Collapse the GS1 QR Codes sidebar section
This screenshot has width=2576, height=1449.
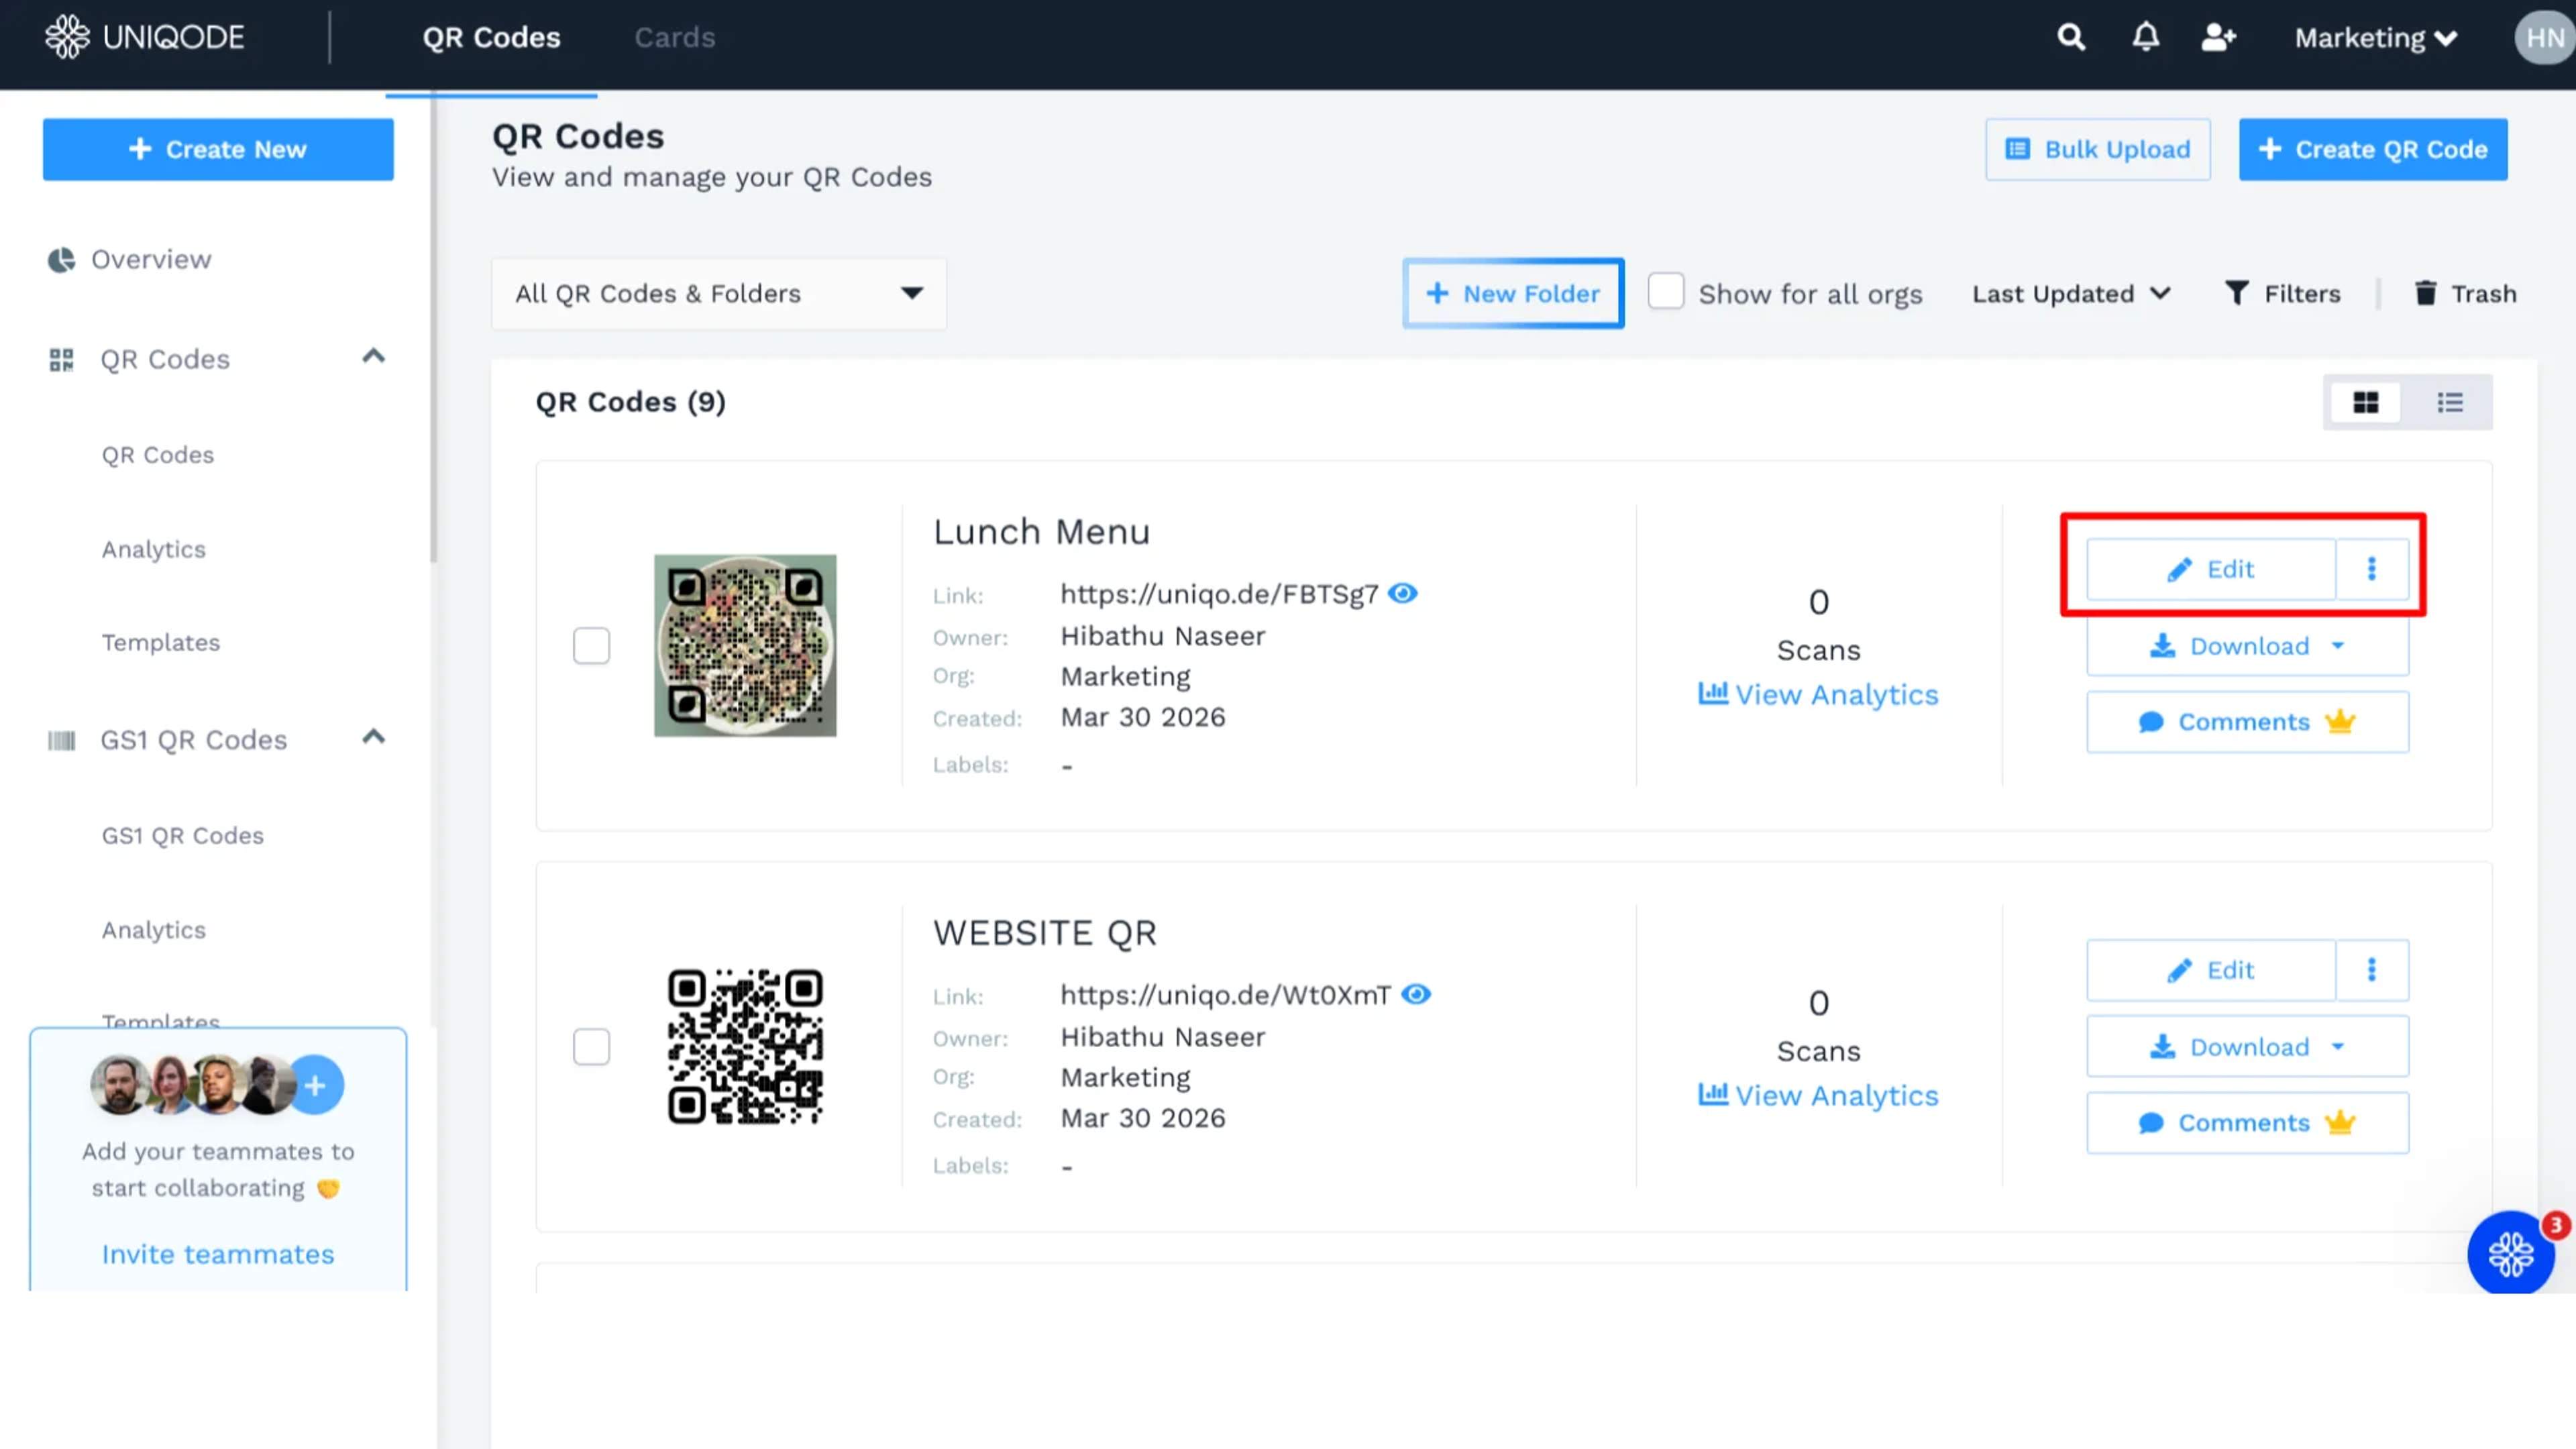click(373, 737)
